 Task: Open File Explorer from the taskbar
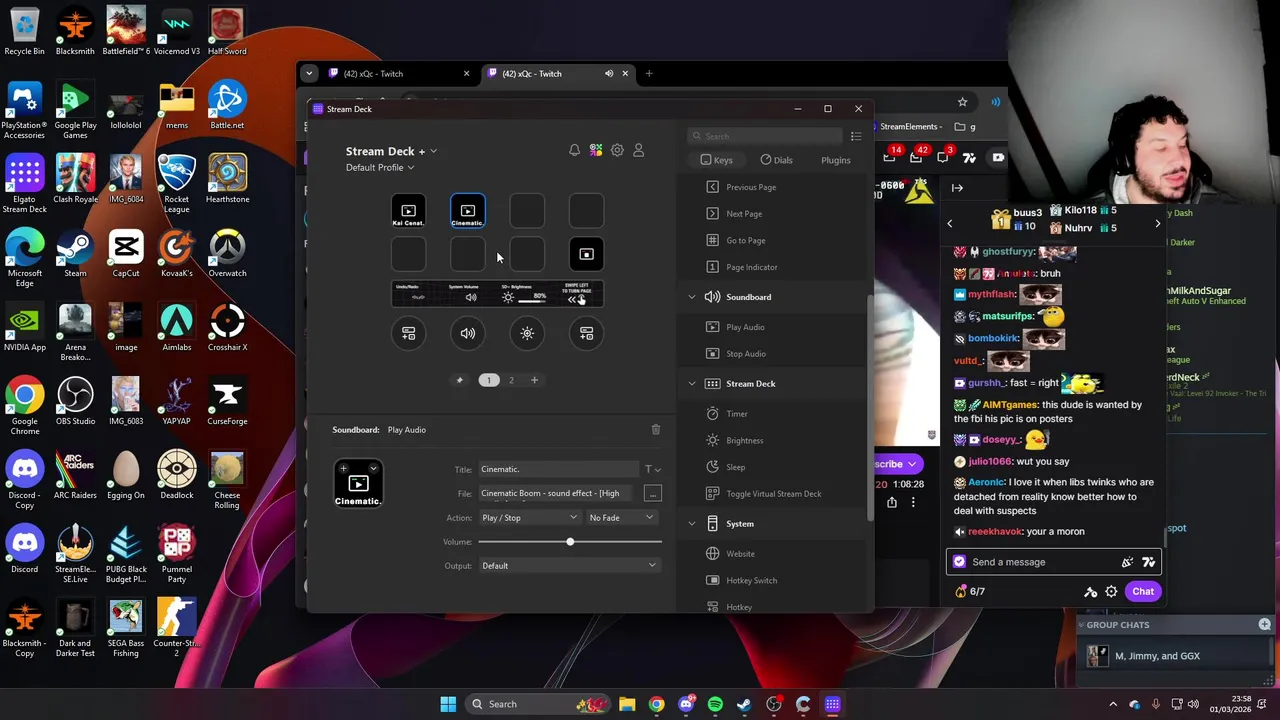tap(627, 704)
